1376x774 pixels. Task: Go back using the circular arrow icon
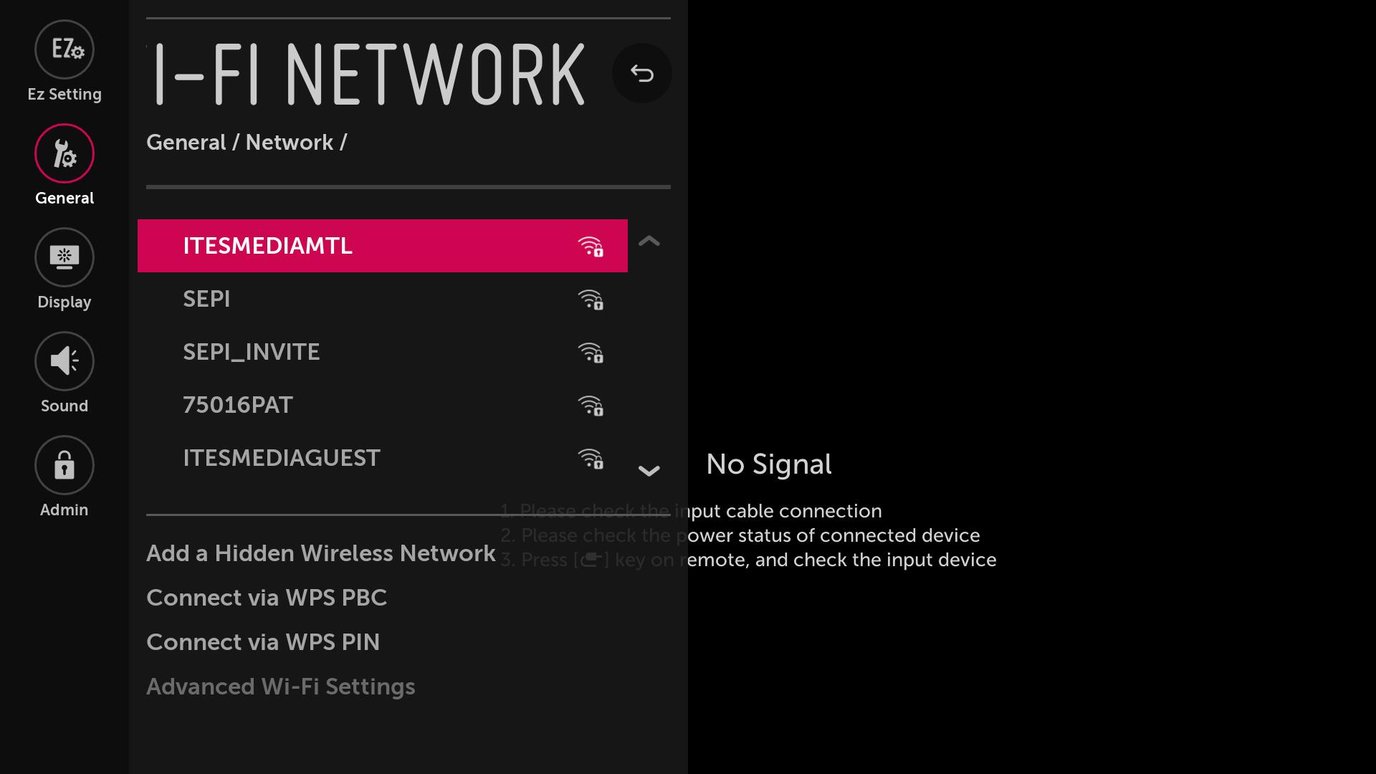pos(642,73)
